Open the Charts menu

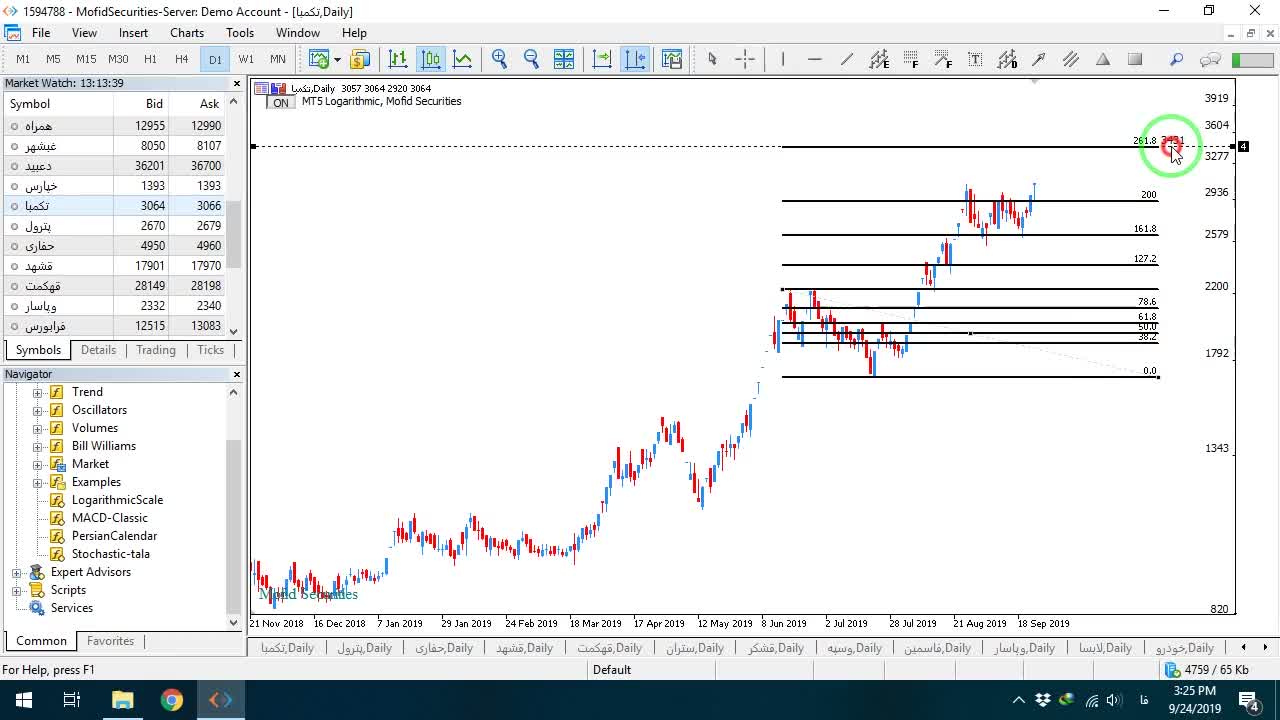pos(187,33)
